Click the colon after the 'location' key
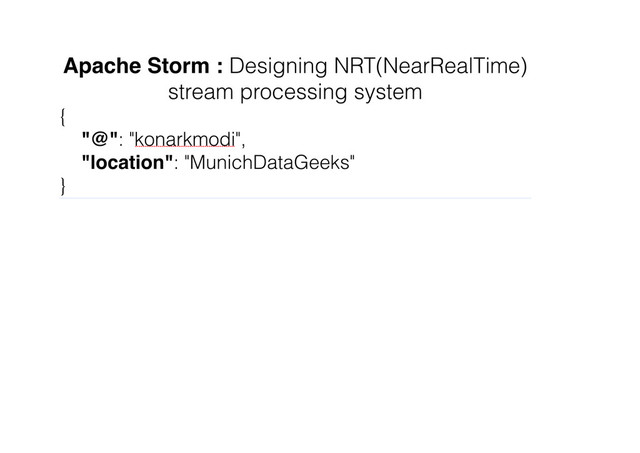This screenshot has width=640, height=453. click(x=176, y=165)
